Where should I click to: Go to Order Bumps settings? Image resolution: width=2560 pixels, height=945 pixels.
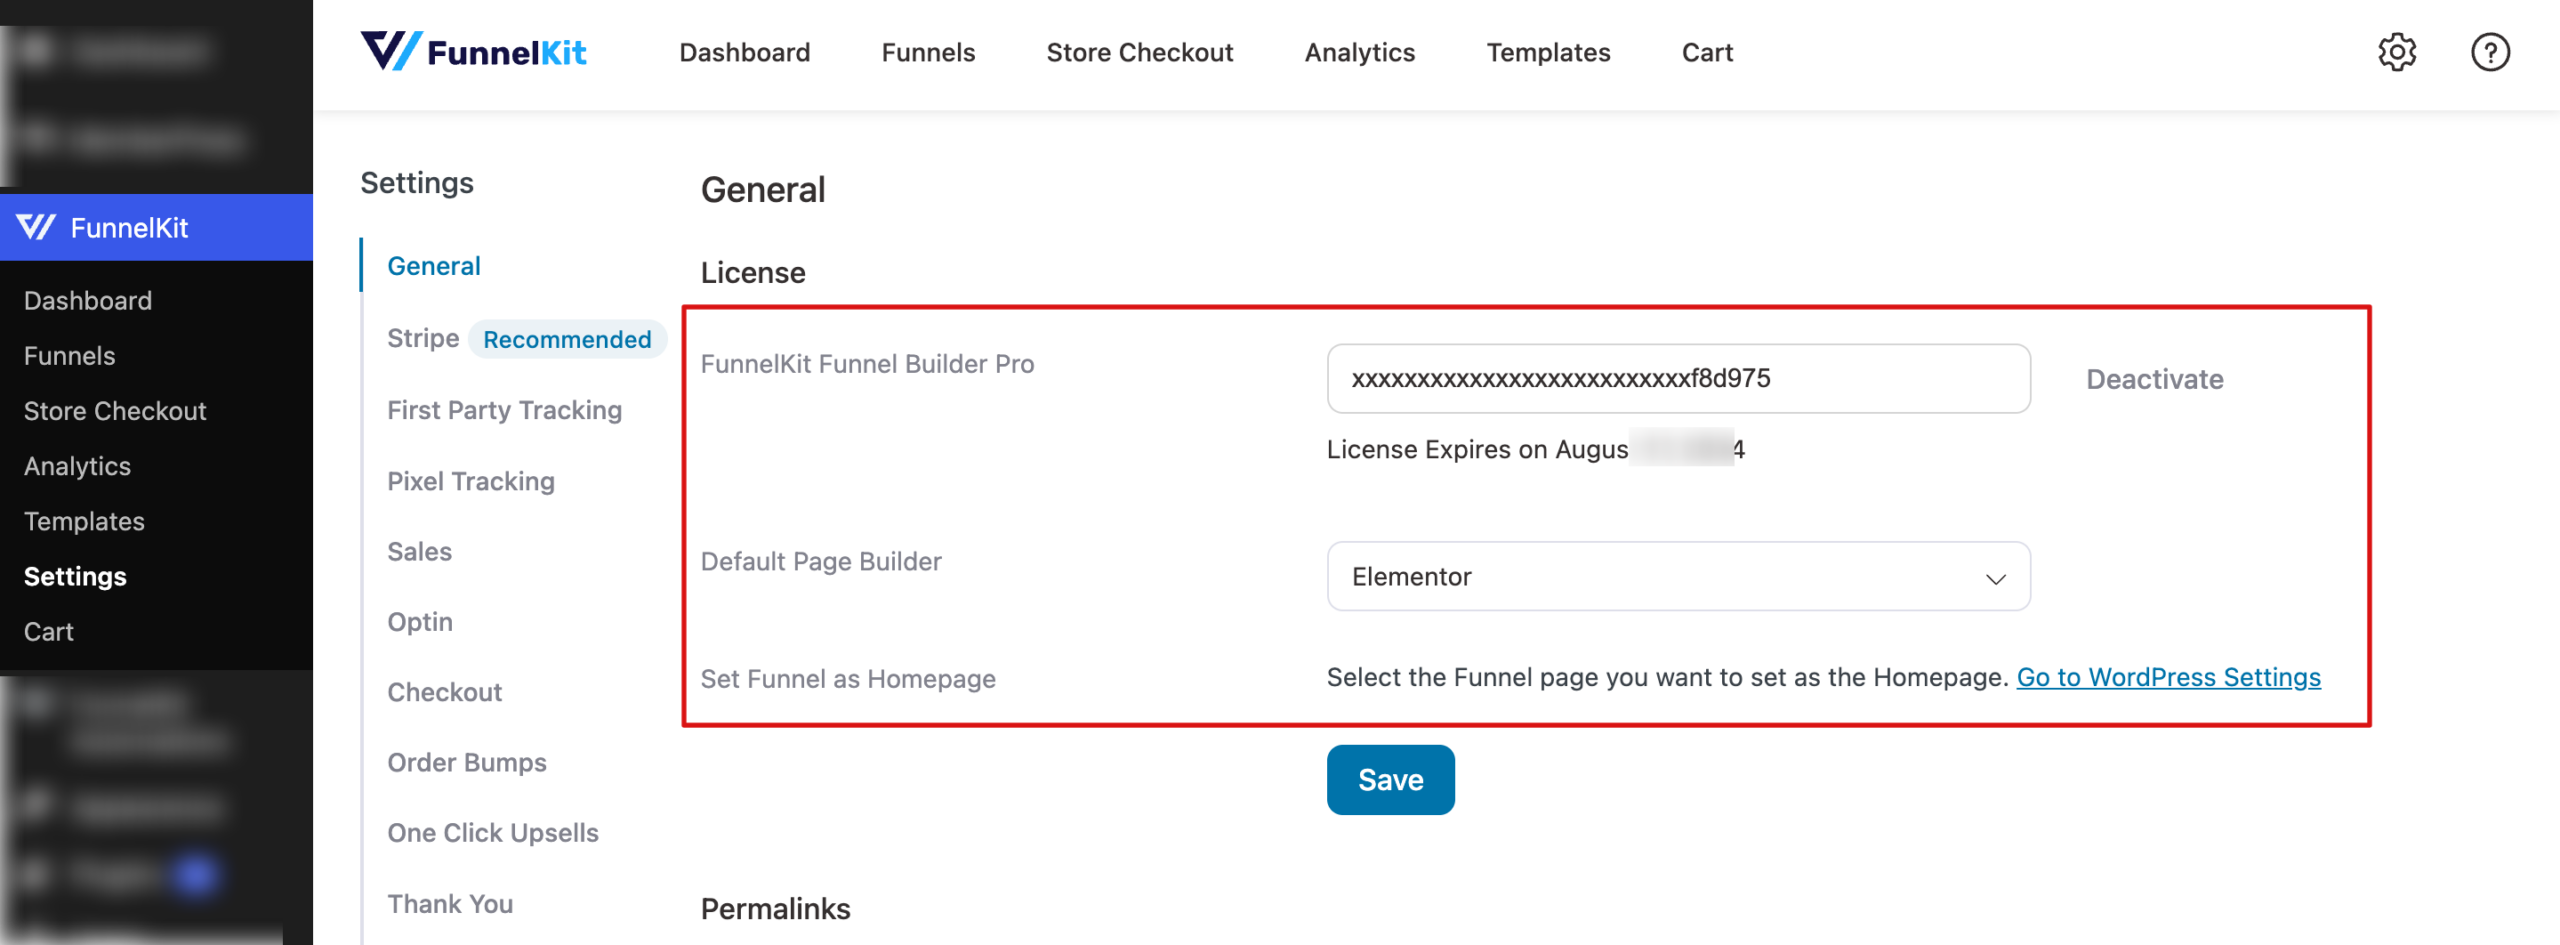point(467,763)
